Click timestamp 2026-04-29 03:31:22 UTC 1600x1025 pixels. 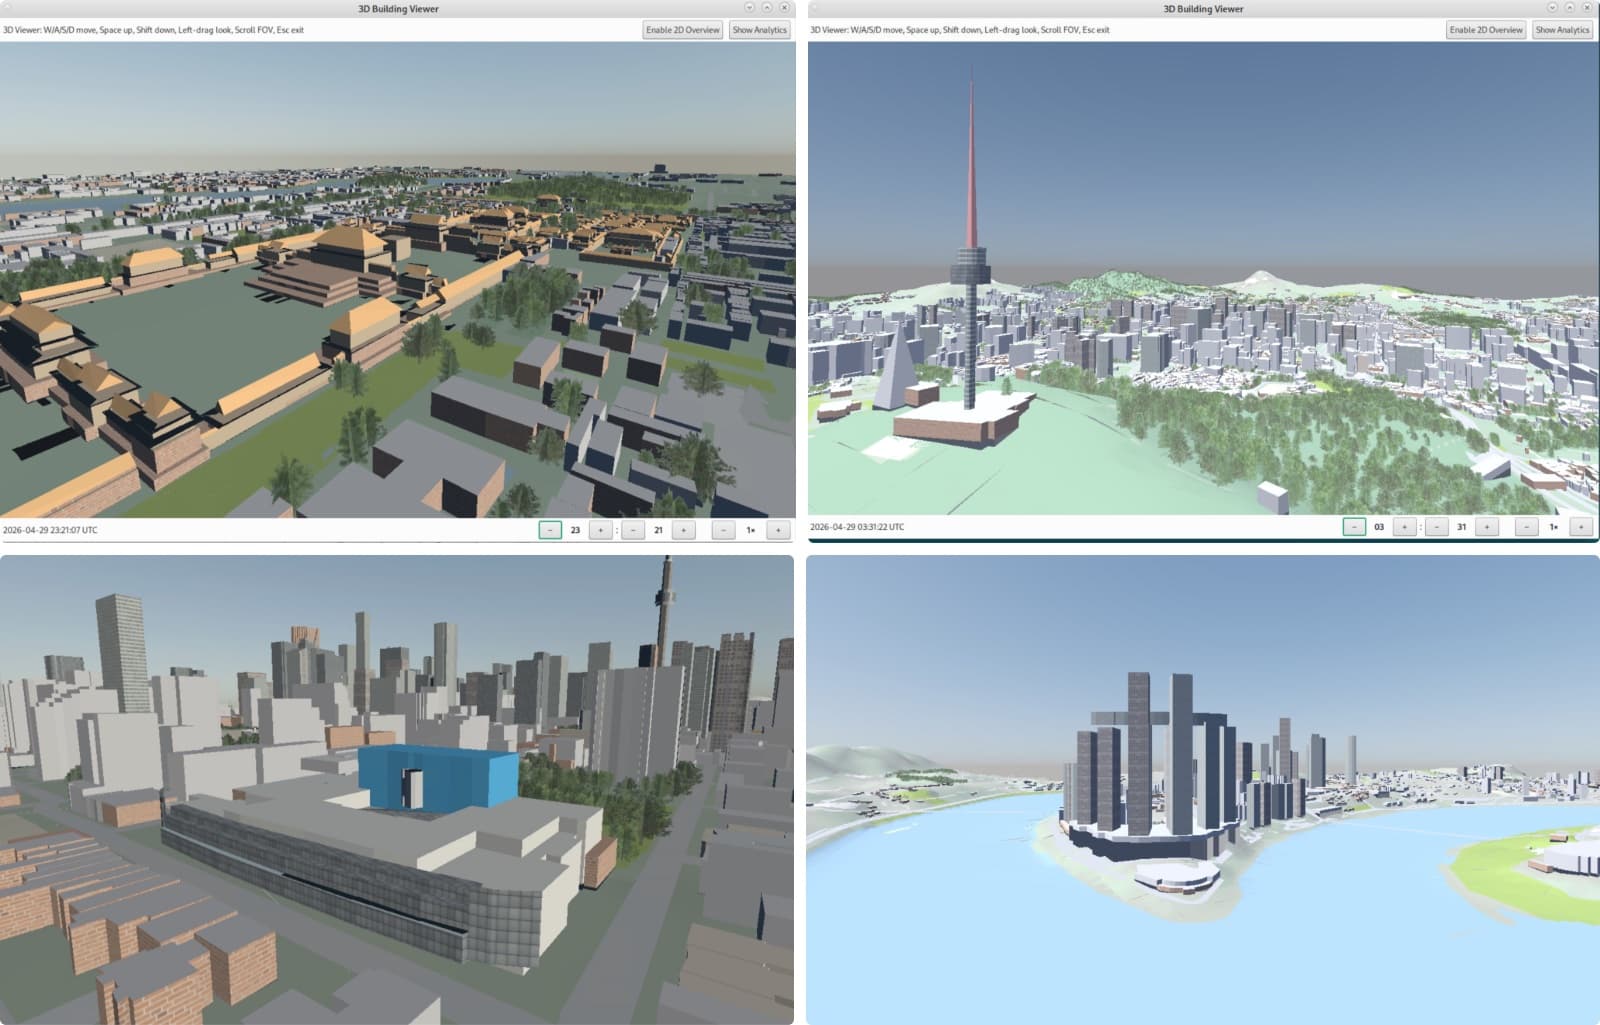tap(857, 527)
